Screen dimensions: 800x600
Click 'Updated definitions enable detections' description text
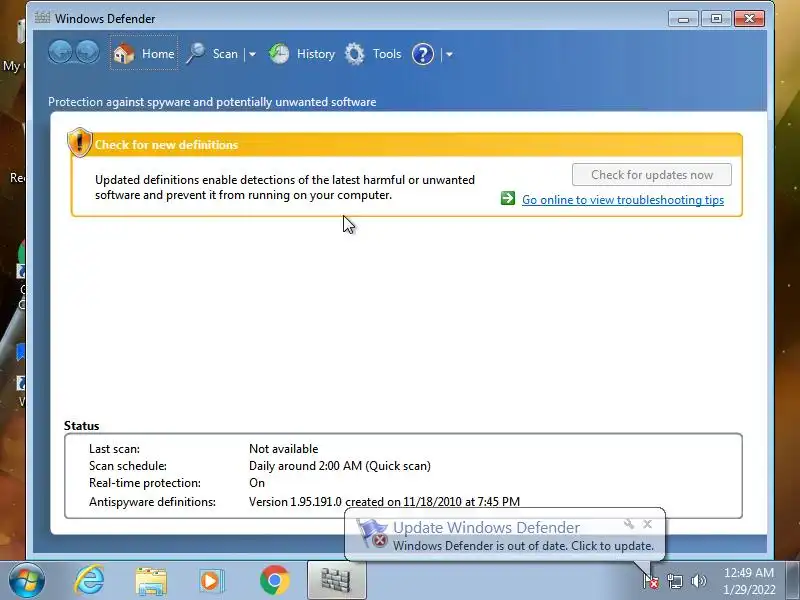[285, 187]
